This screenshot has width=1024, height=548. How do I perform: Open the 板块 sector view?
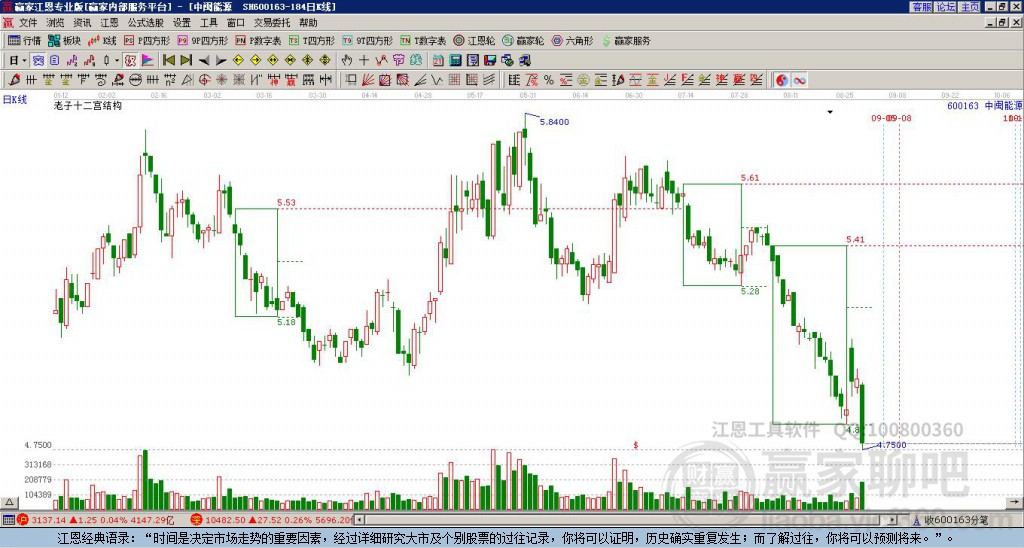click(65, 40)
